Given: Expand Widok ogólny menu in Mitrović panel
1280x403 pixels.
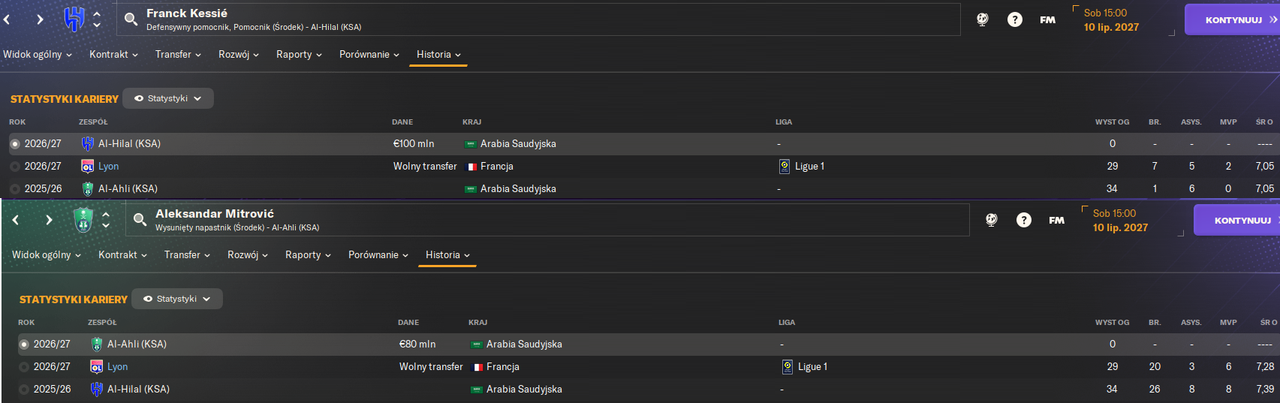Looking at the screenshot, I should click(46, 255).
